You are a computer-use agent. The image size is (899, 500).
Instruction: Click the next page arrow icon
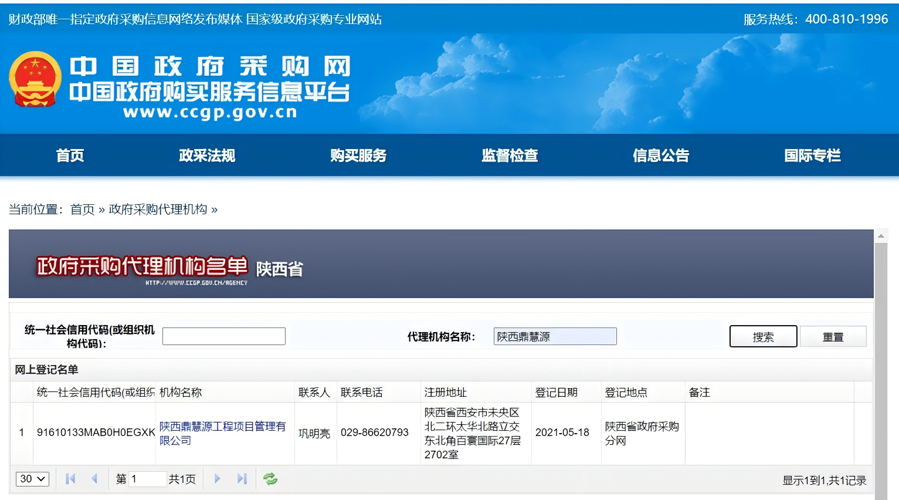click(x=217, y=479)
